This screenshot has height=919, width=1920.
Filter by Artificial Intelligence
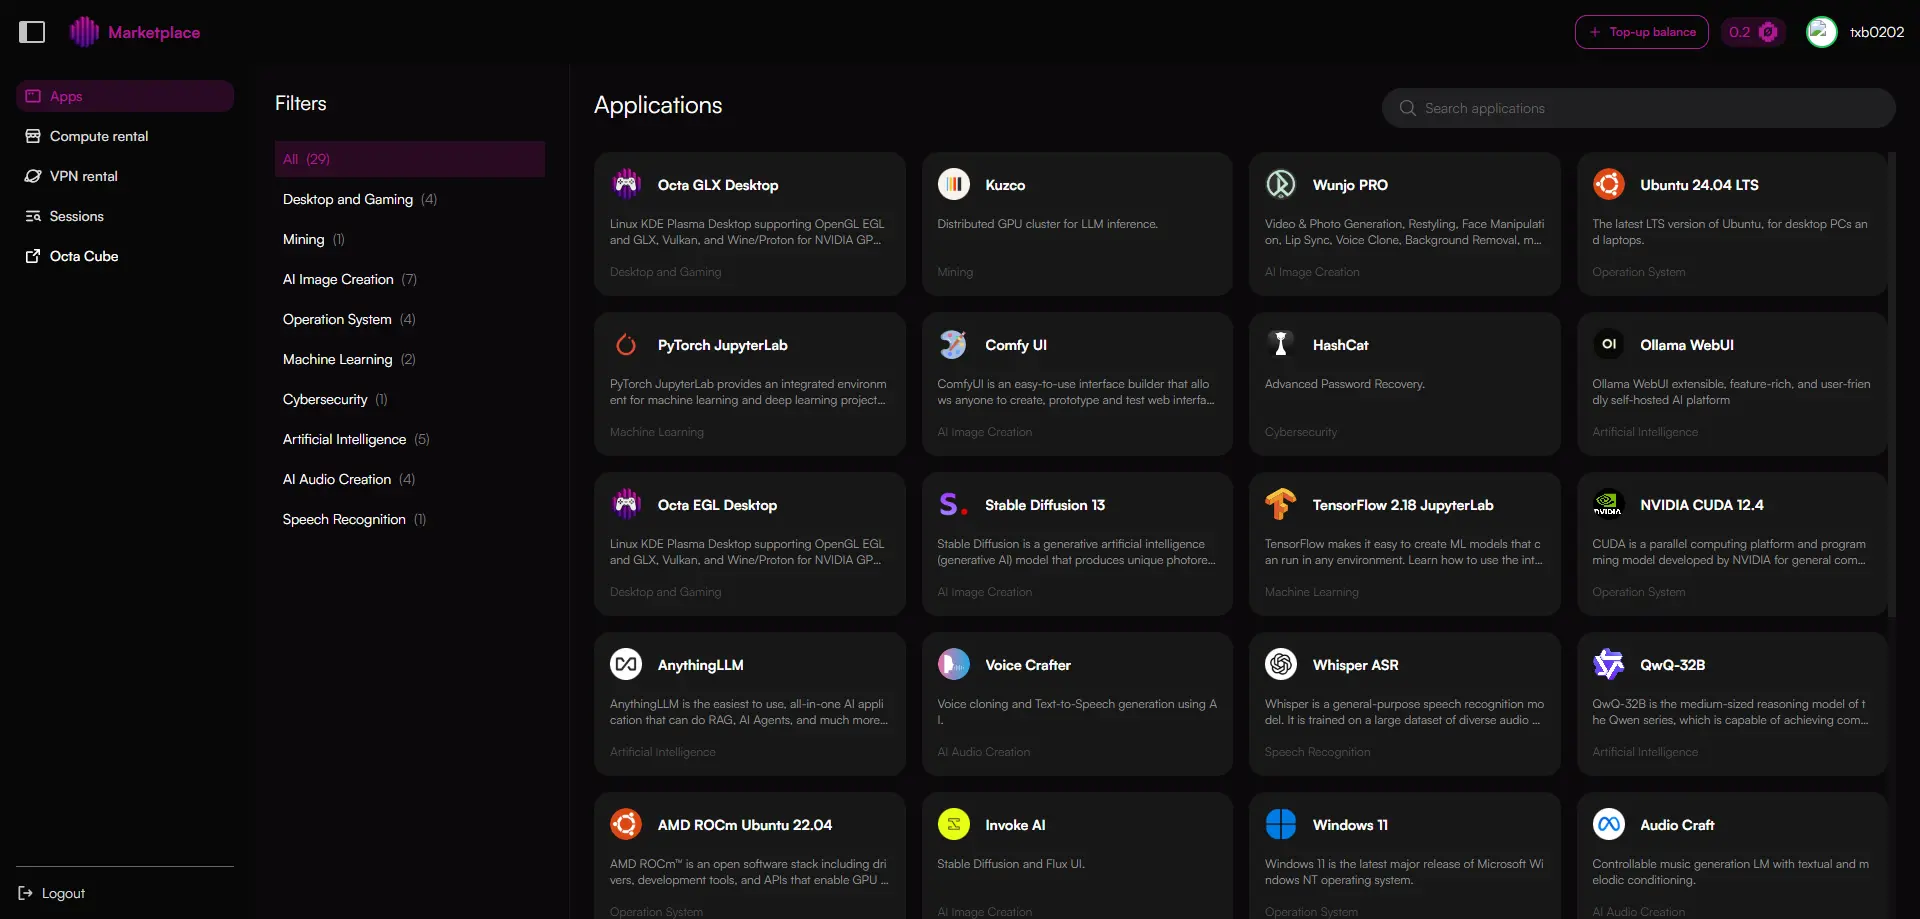410,439
